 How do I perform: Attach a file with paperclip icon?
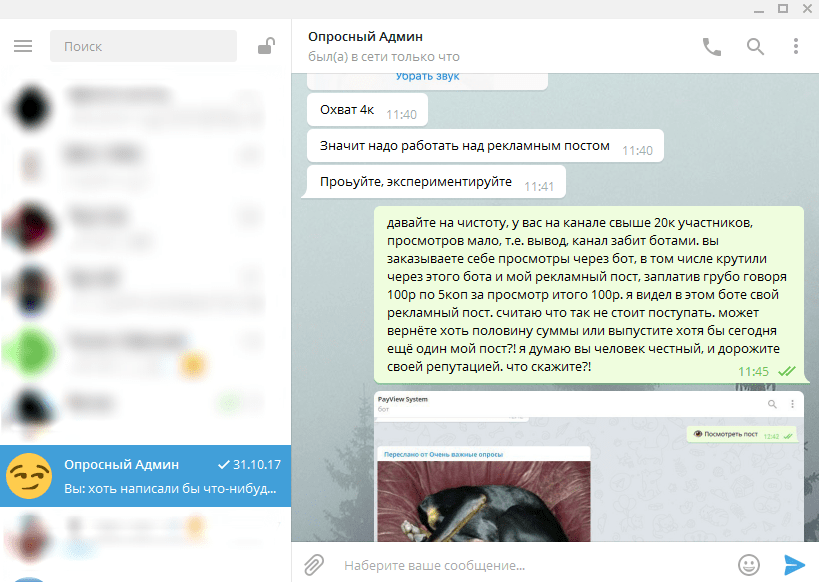point(314,565)
